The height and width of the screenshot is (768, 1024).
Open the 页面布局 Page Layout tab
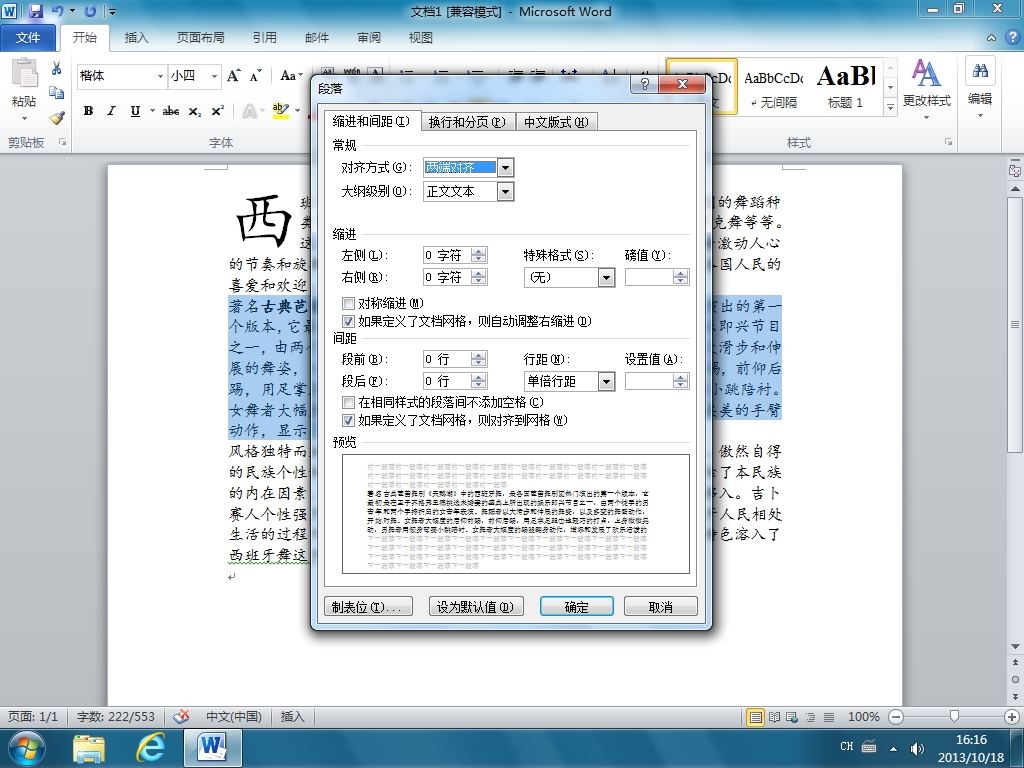[x=200, y=37]
